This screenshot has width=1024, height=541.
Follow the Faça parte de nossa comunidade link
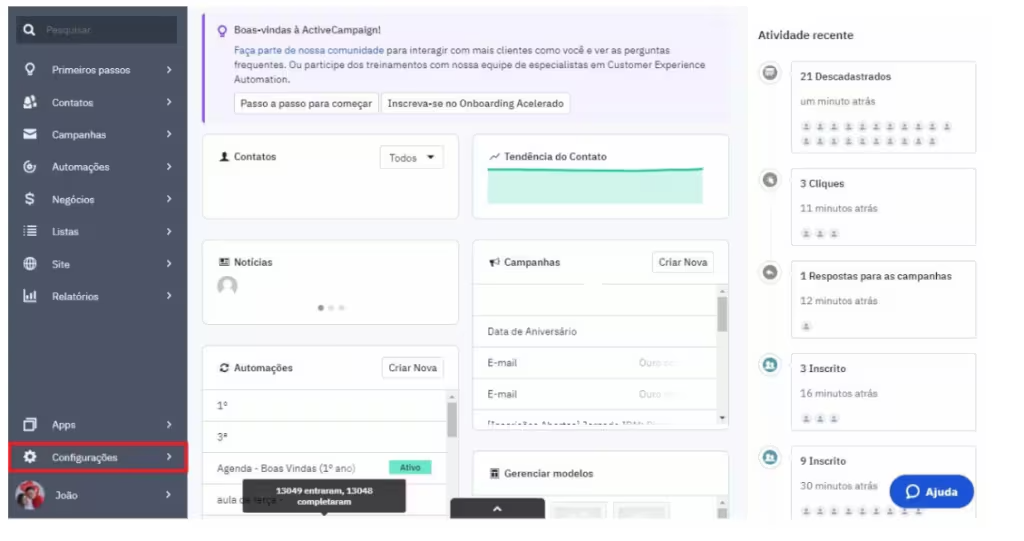[309, 50]
